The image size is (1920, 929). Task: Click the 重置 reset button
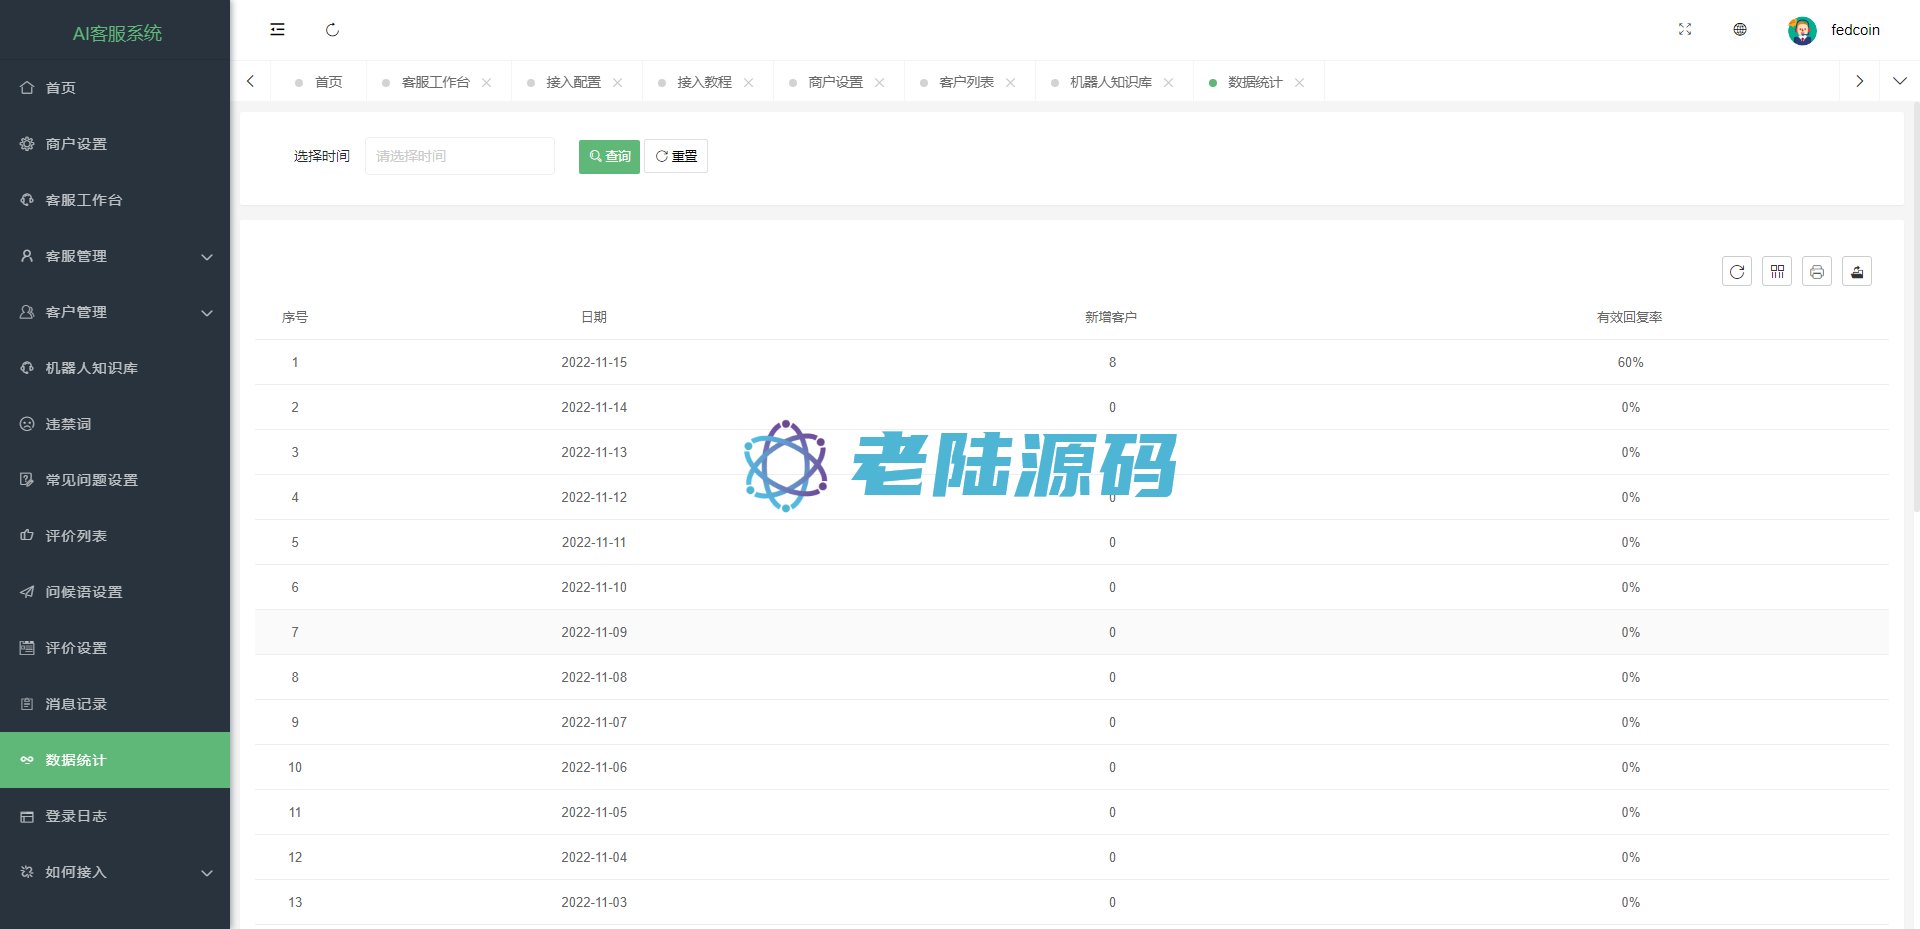(x=676, y=156)
